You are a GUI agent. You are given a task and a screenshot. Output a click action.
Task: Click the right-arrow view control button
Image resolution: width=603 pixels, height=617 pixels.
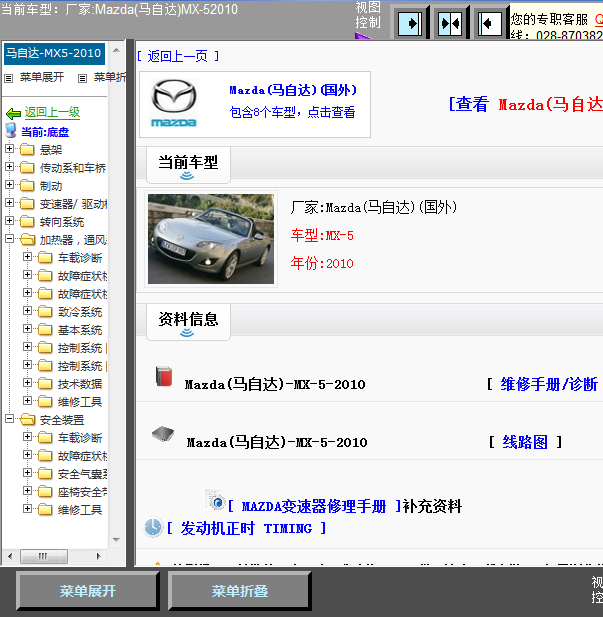(x=410, y=24)
